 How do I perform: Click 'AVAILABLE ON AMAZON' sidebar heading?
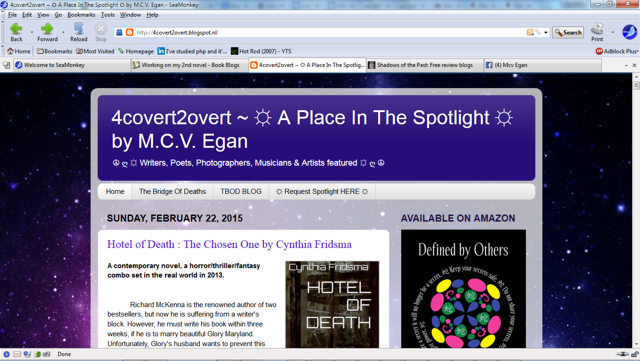[x=458, y=218]
